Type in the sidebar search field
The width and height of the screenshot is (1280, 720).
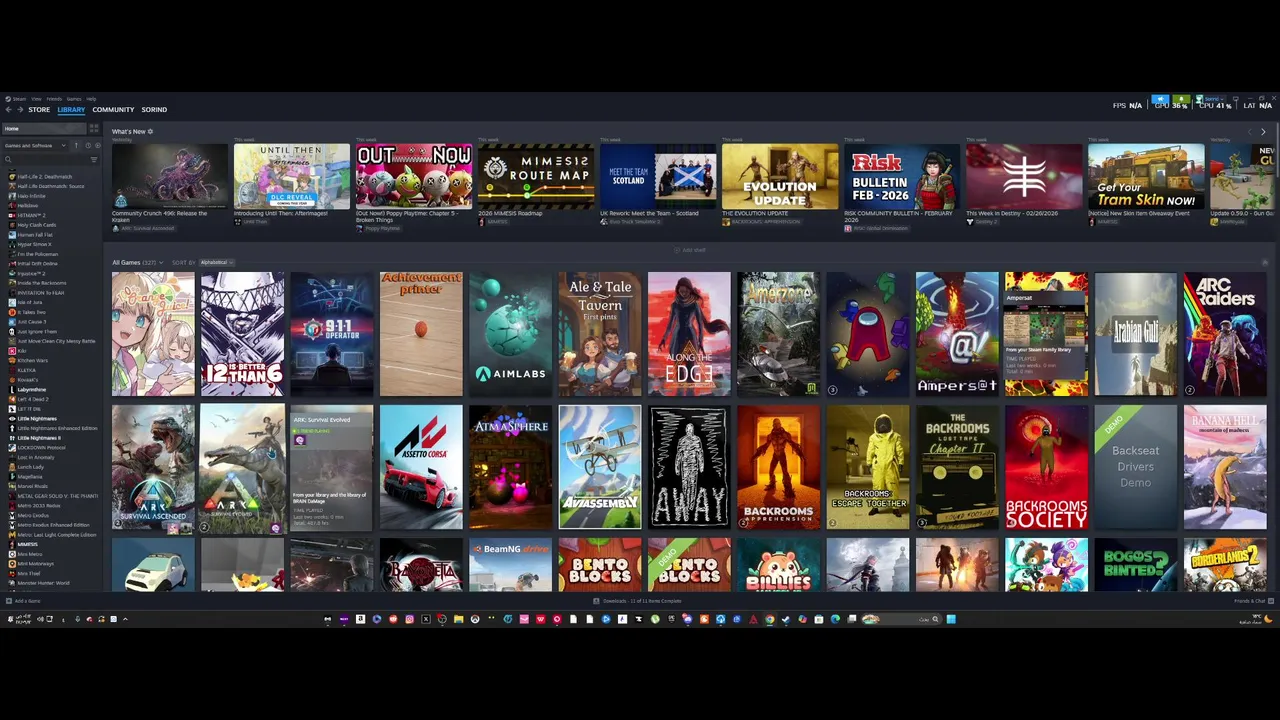point(50,159)
